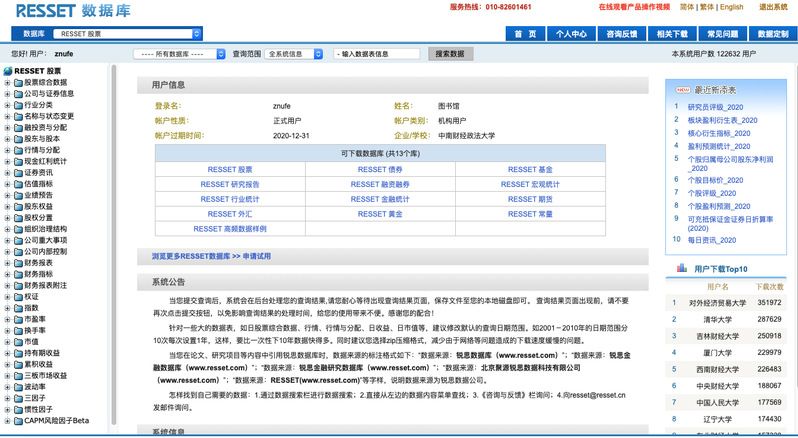Click the 退出系统 link
The image size is (798, 438).
(773, 7)
